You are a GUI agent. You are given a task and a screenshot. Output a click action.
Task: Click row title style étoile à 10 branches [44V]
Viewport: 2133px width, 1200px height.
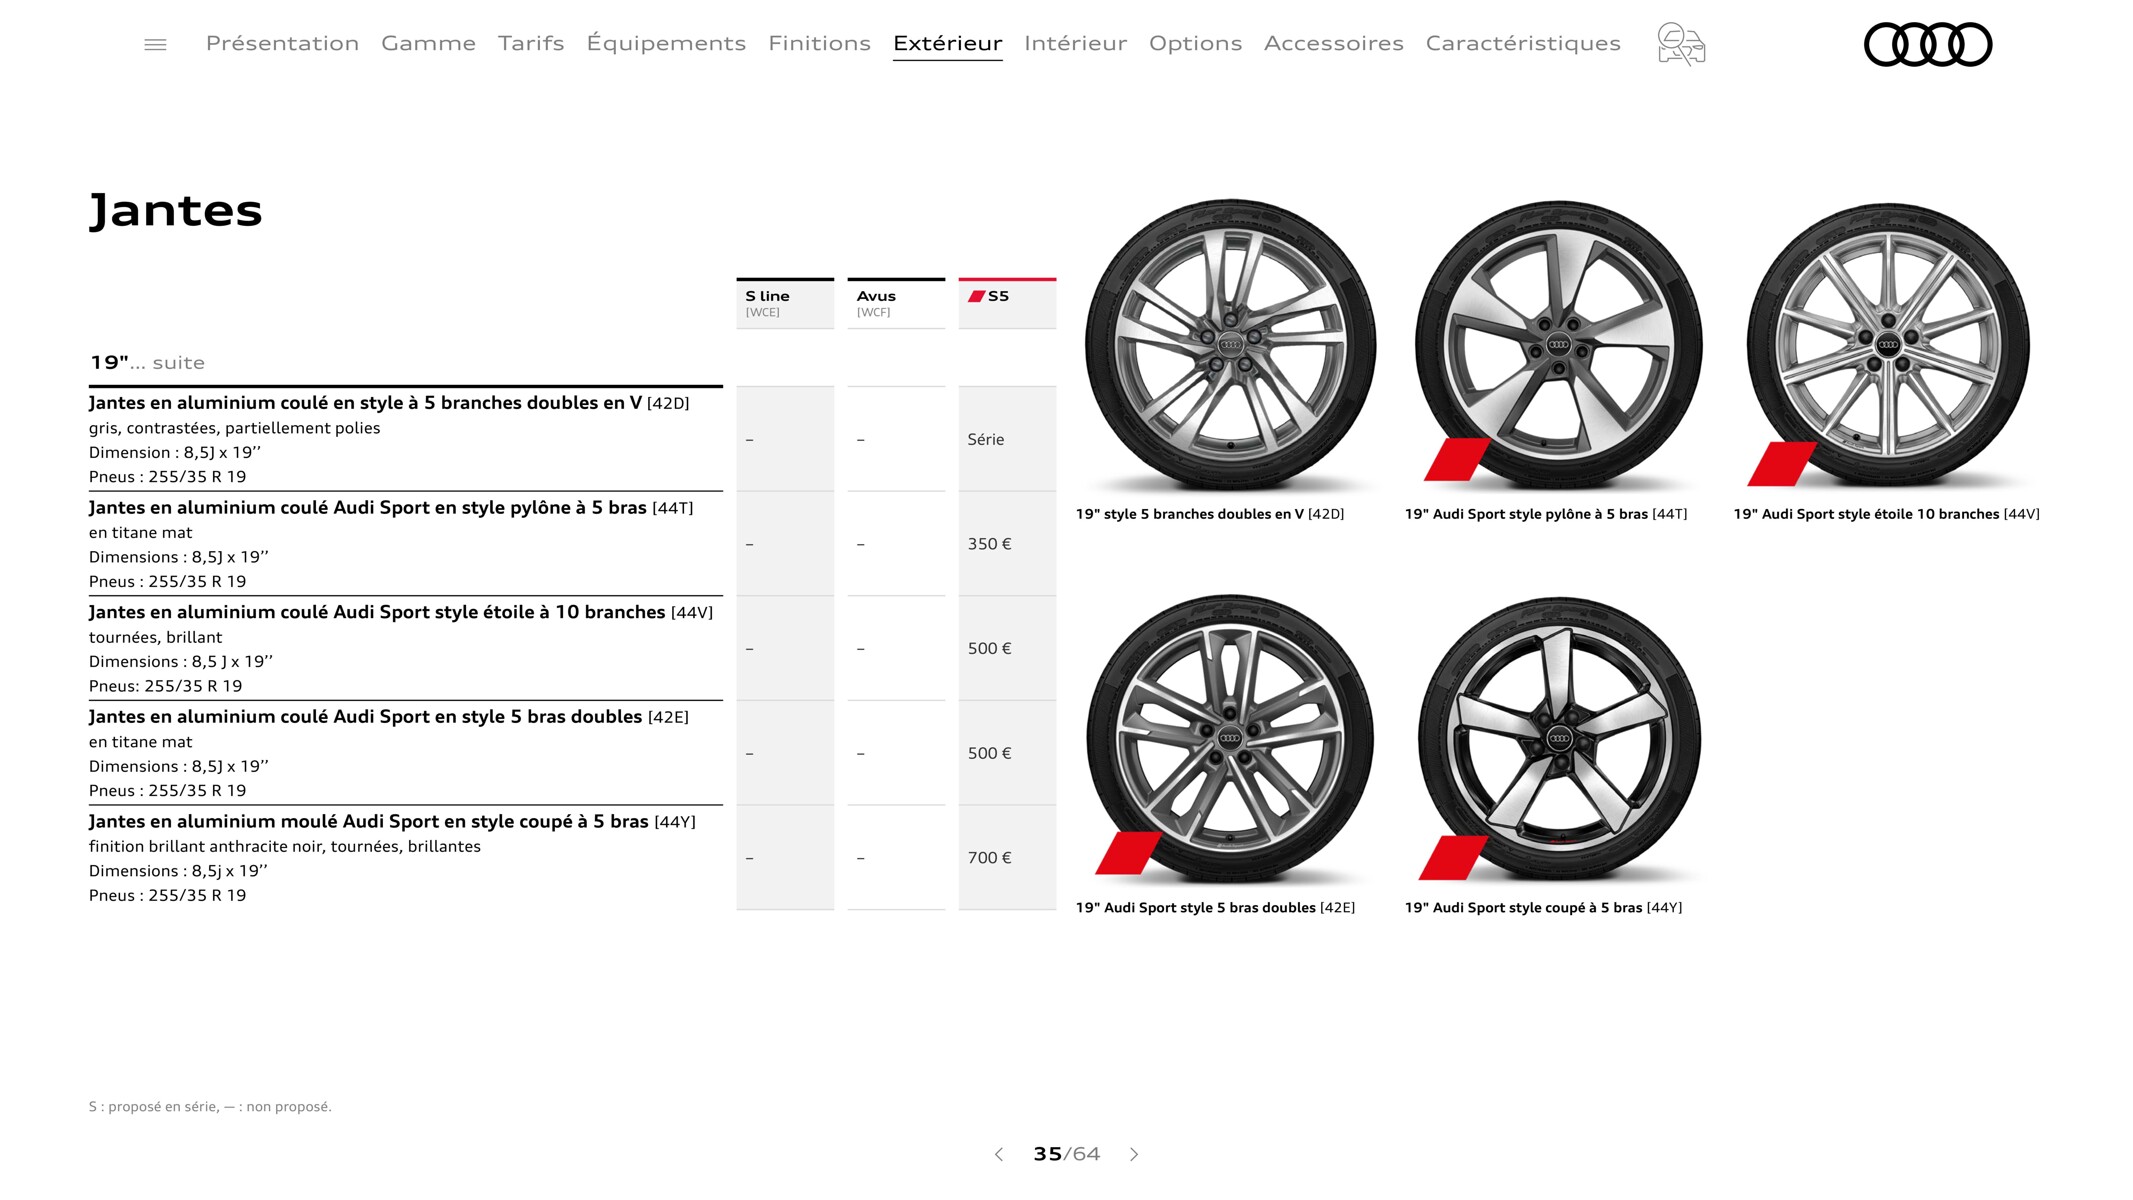point(401,612)
